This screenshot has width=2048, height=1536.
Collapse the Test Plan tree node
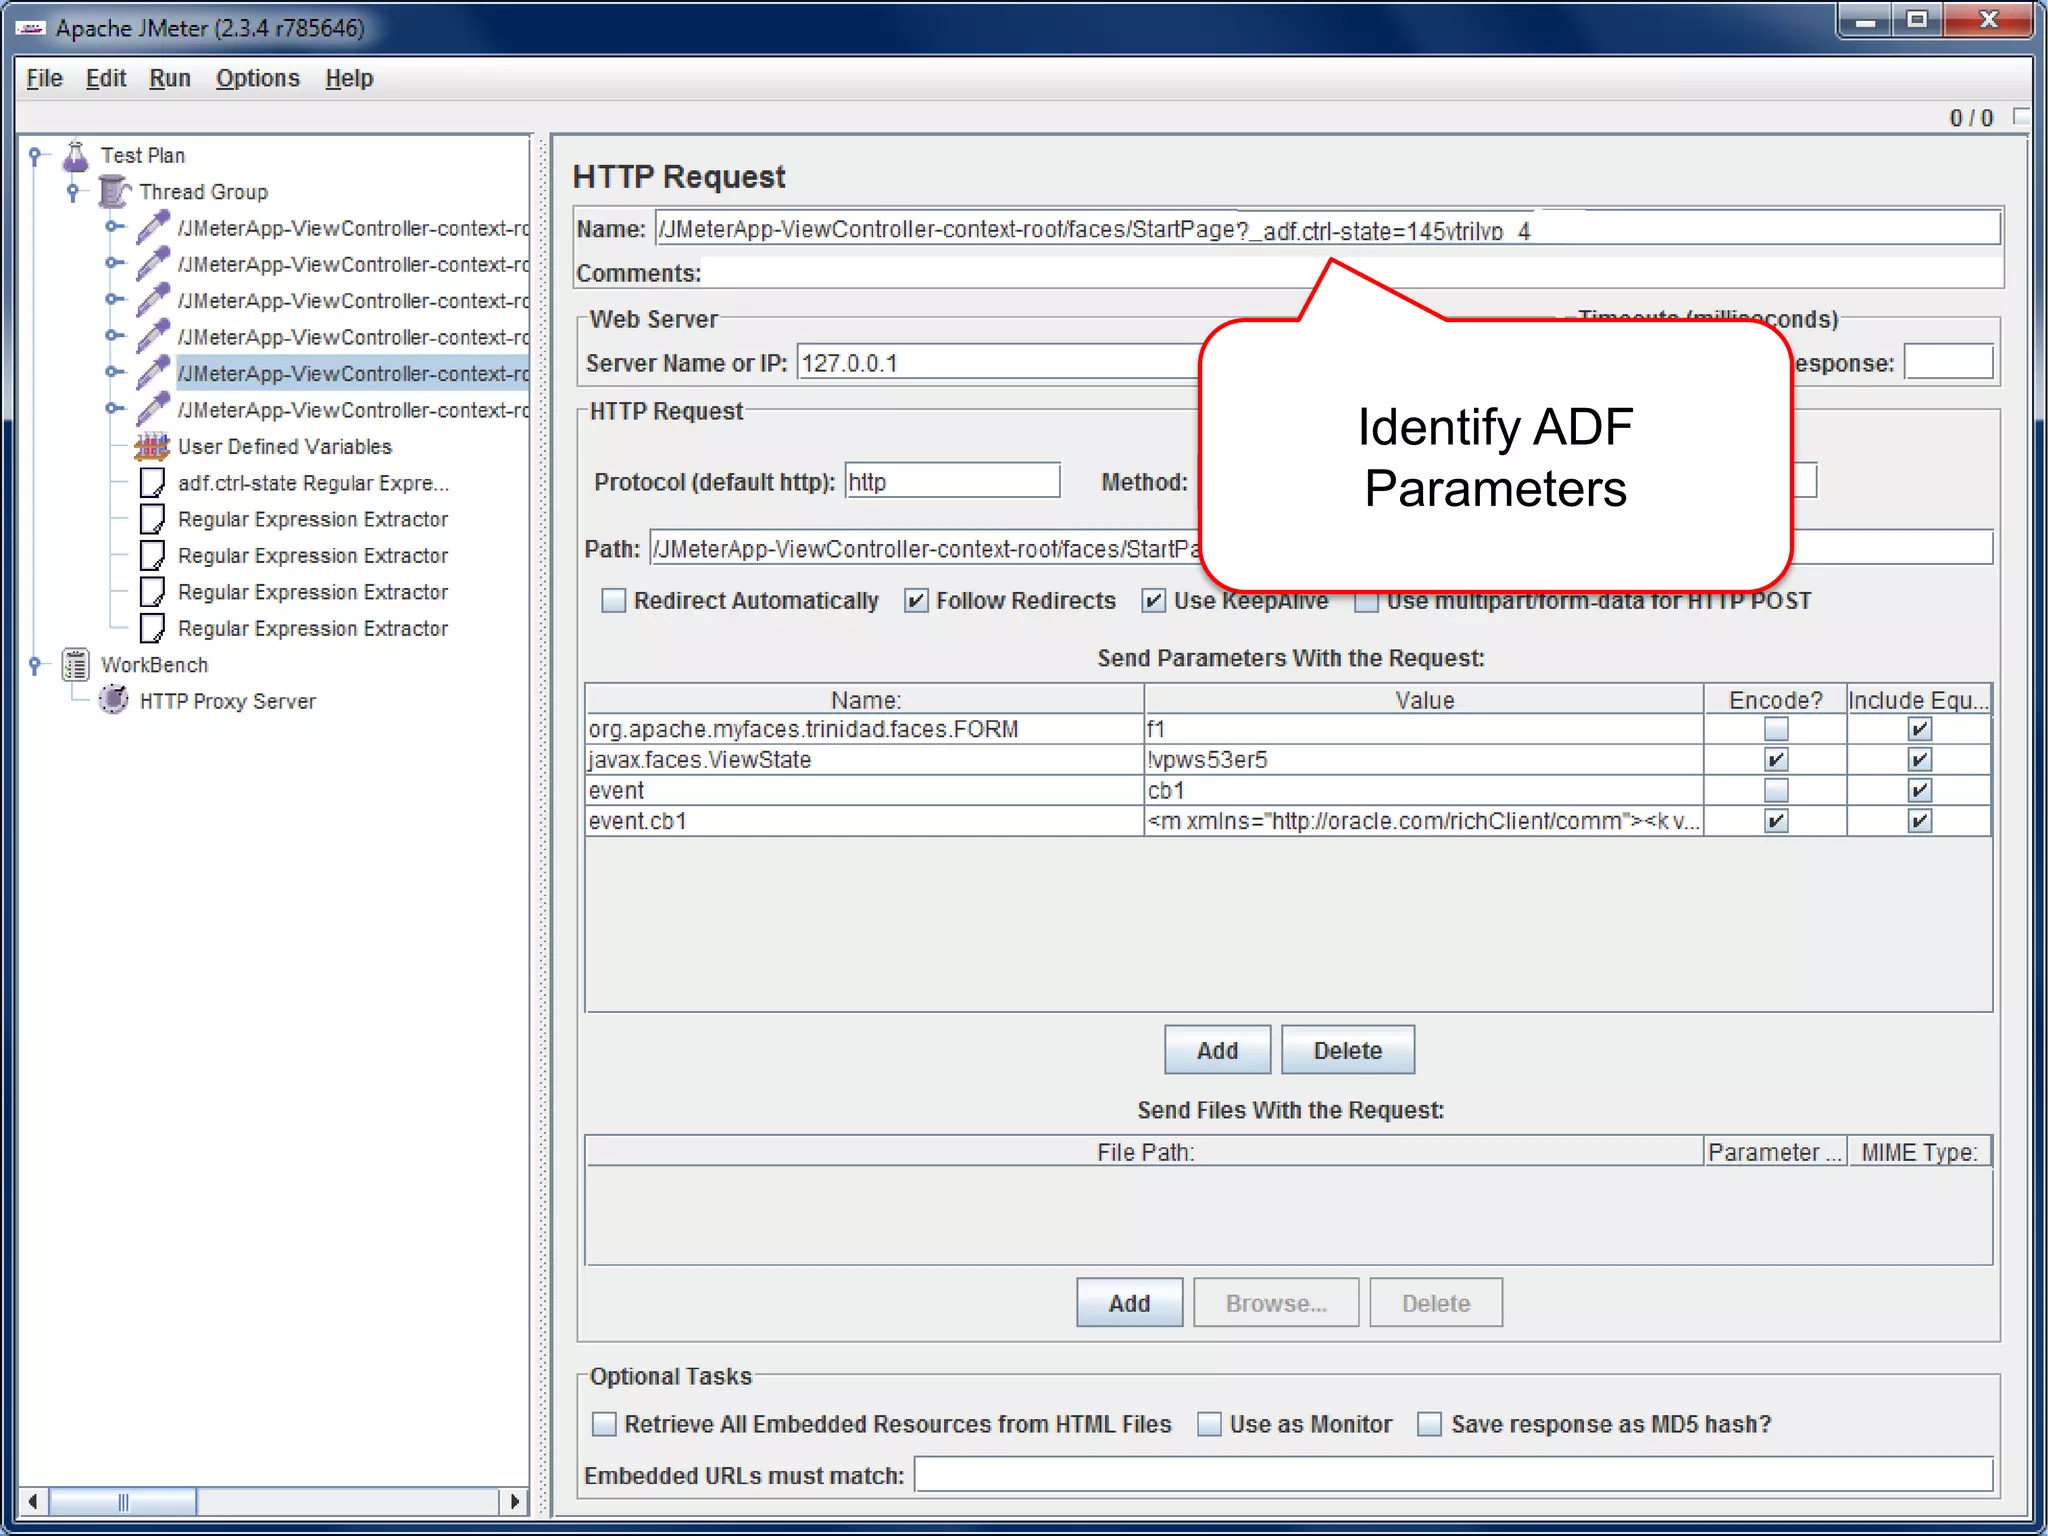coord(35,156)
